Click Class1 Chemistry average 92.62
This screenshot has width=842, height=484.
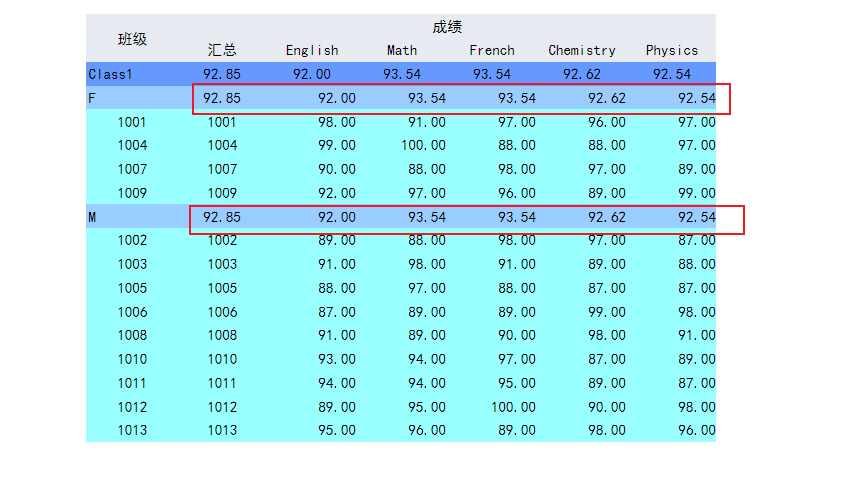(582, 74)
